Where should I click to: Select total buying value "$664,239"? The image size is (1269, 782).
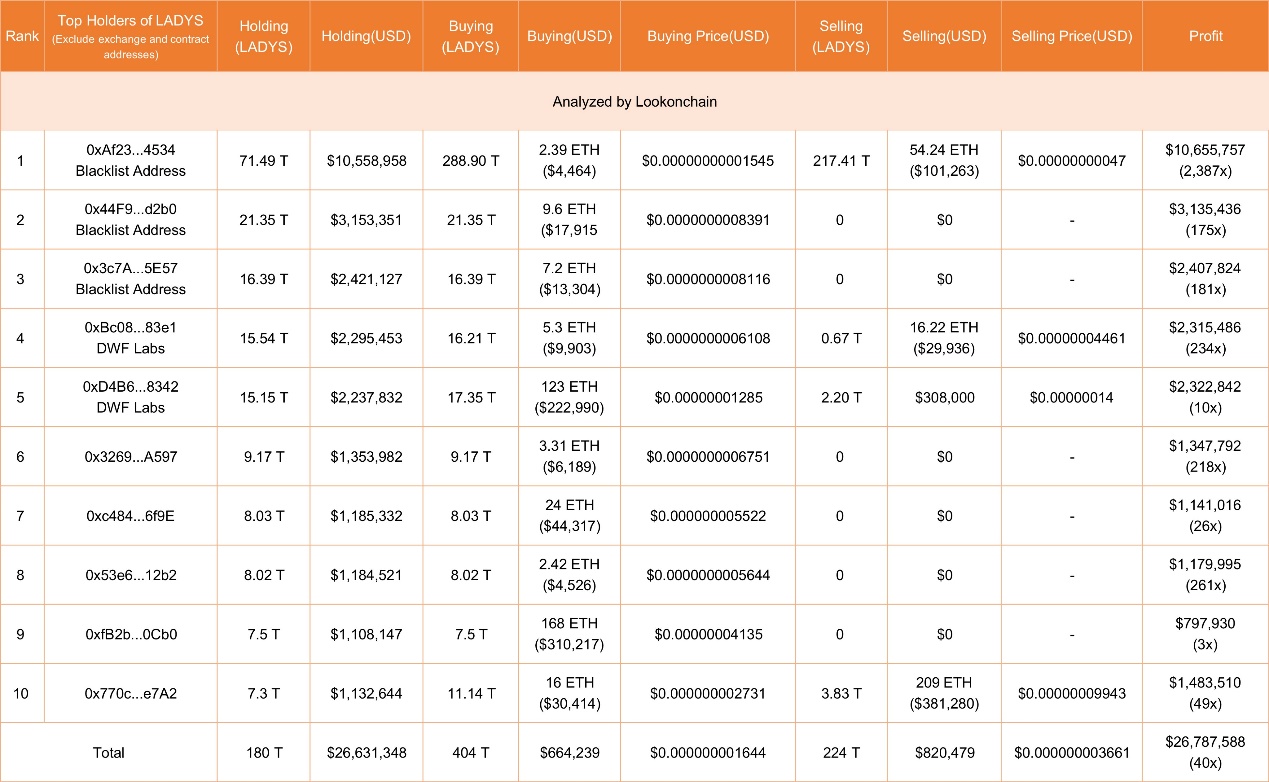pos(569,752)
